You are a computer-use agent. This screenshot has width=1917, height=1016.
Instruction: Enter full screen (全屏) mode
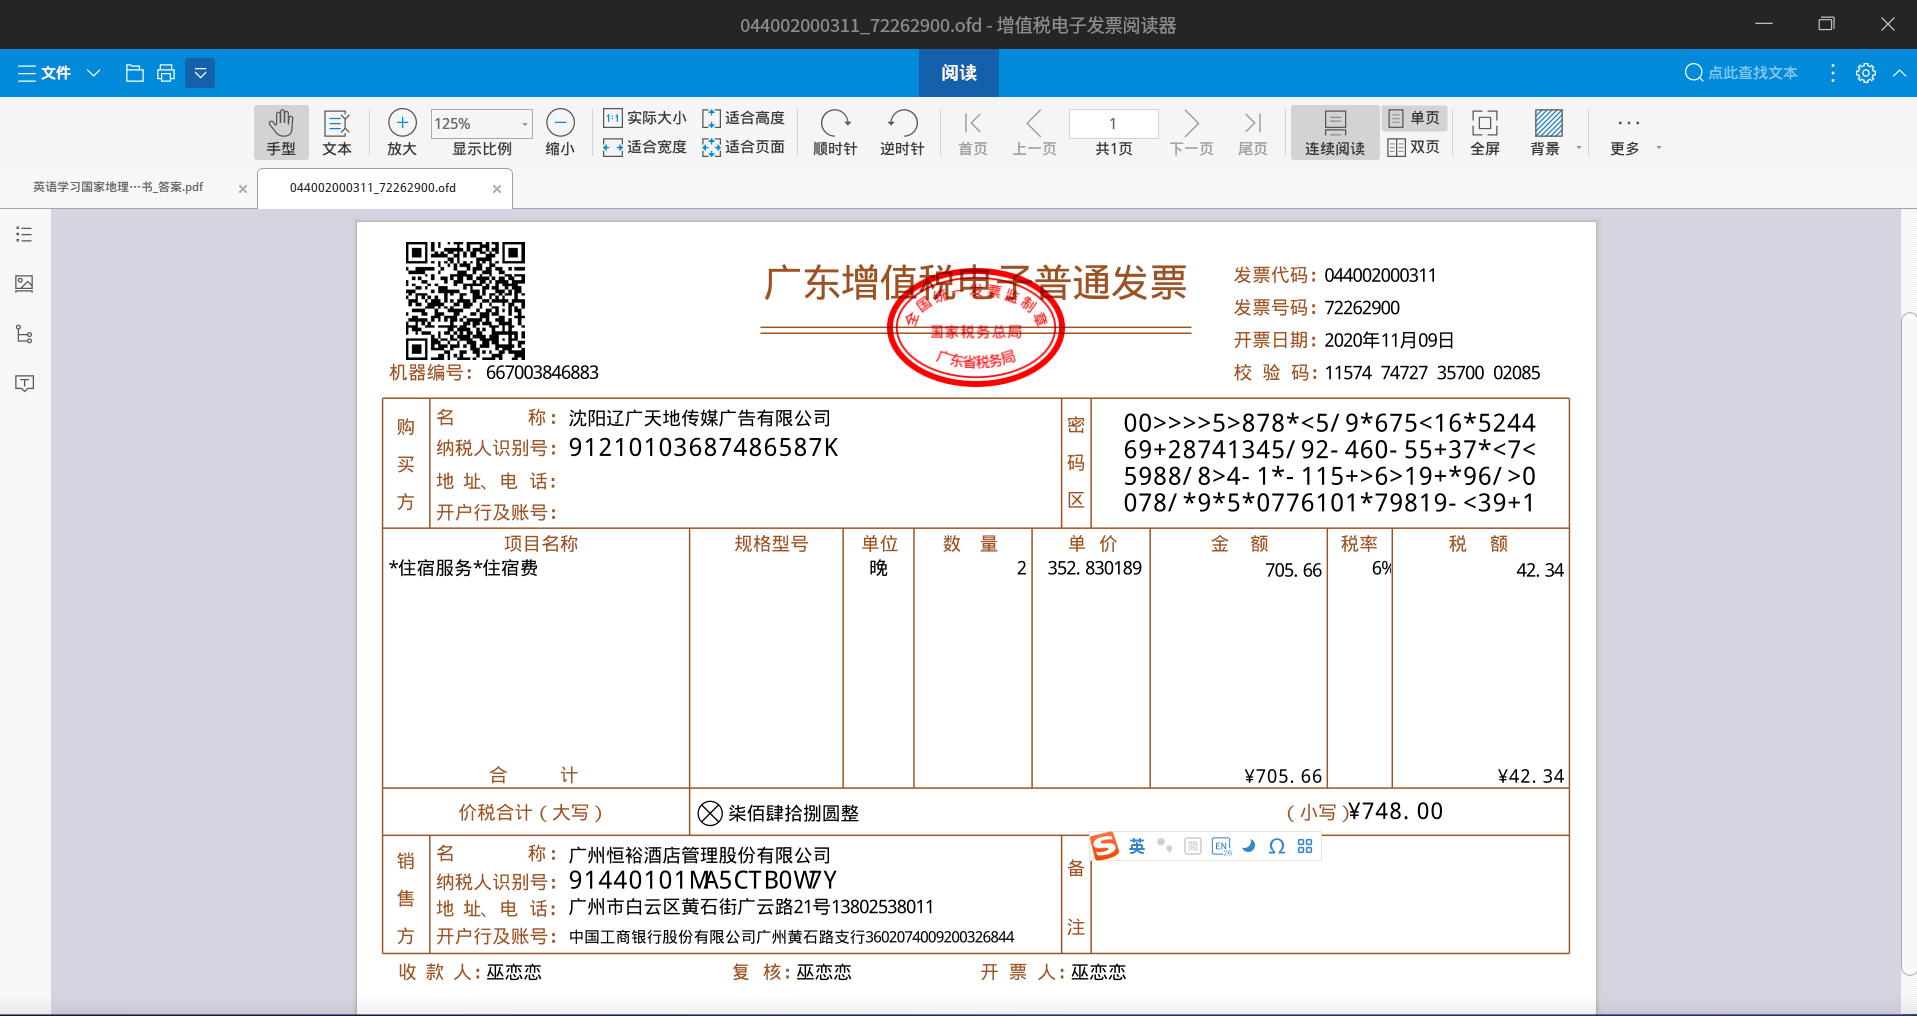point(1485,132)
